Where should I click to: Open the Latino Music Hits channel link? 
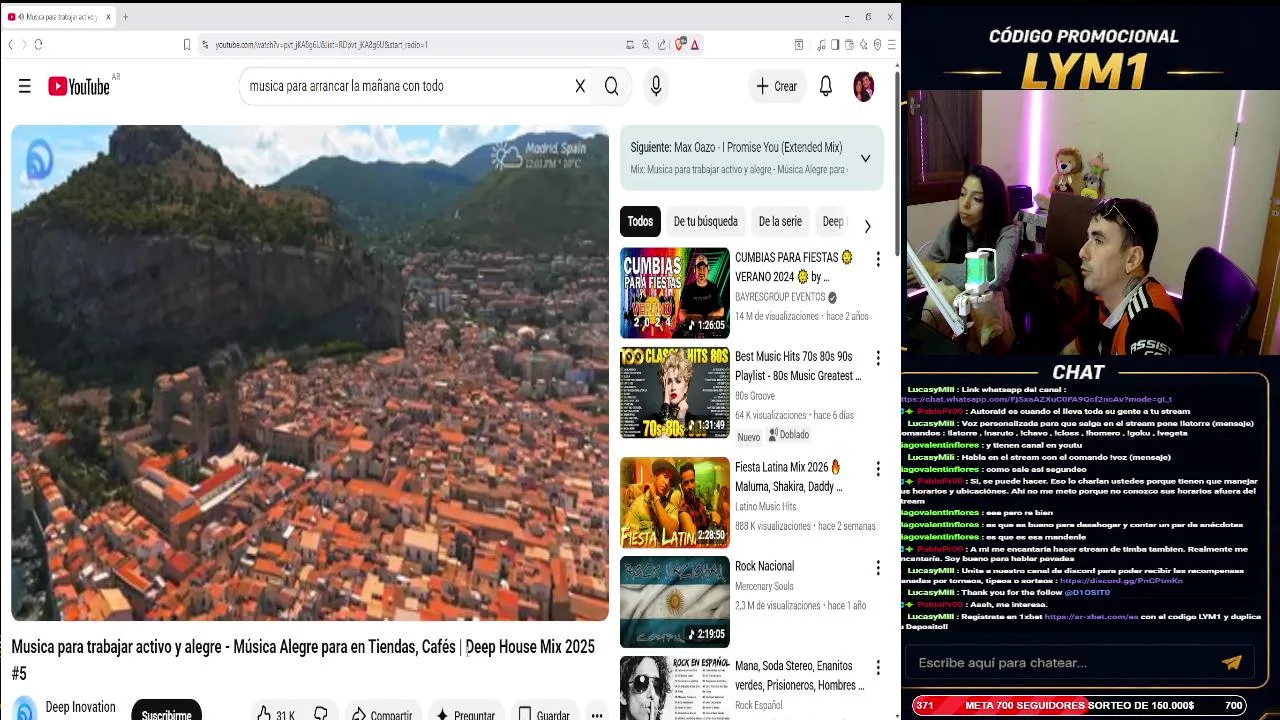click(x=766, y=507)
